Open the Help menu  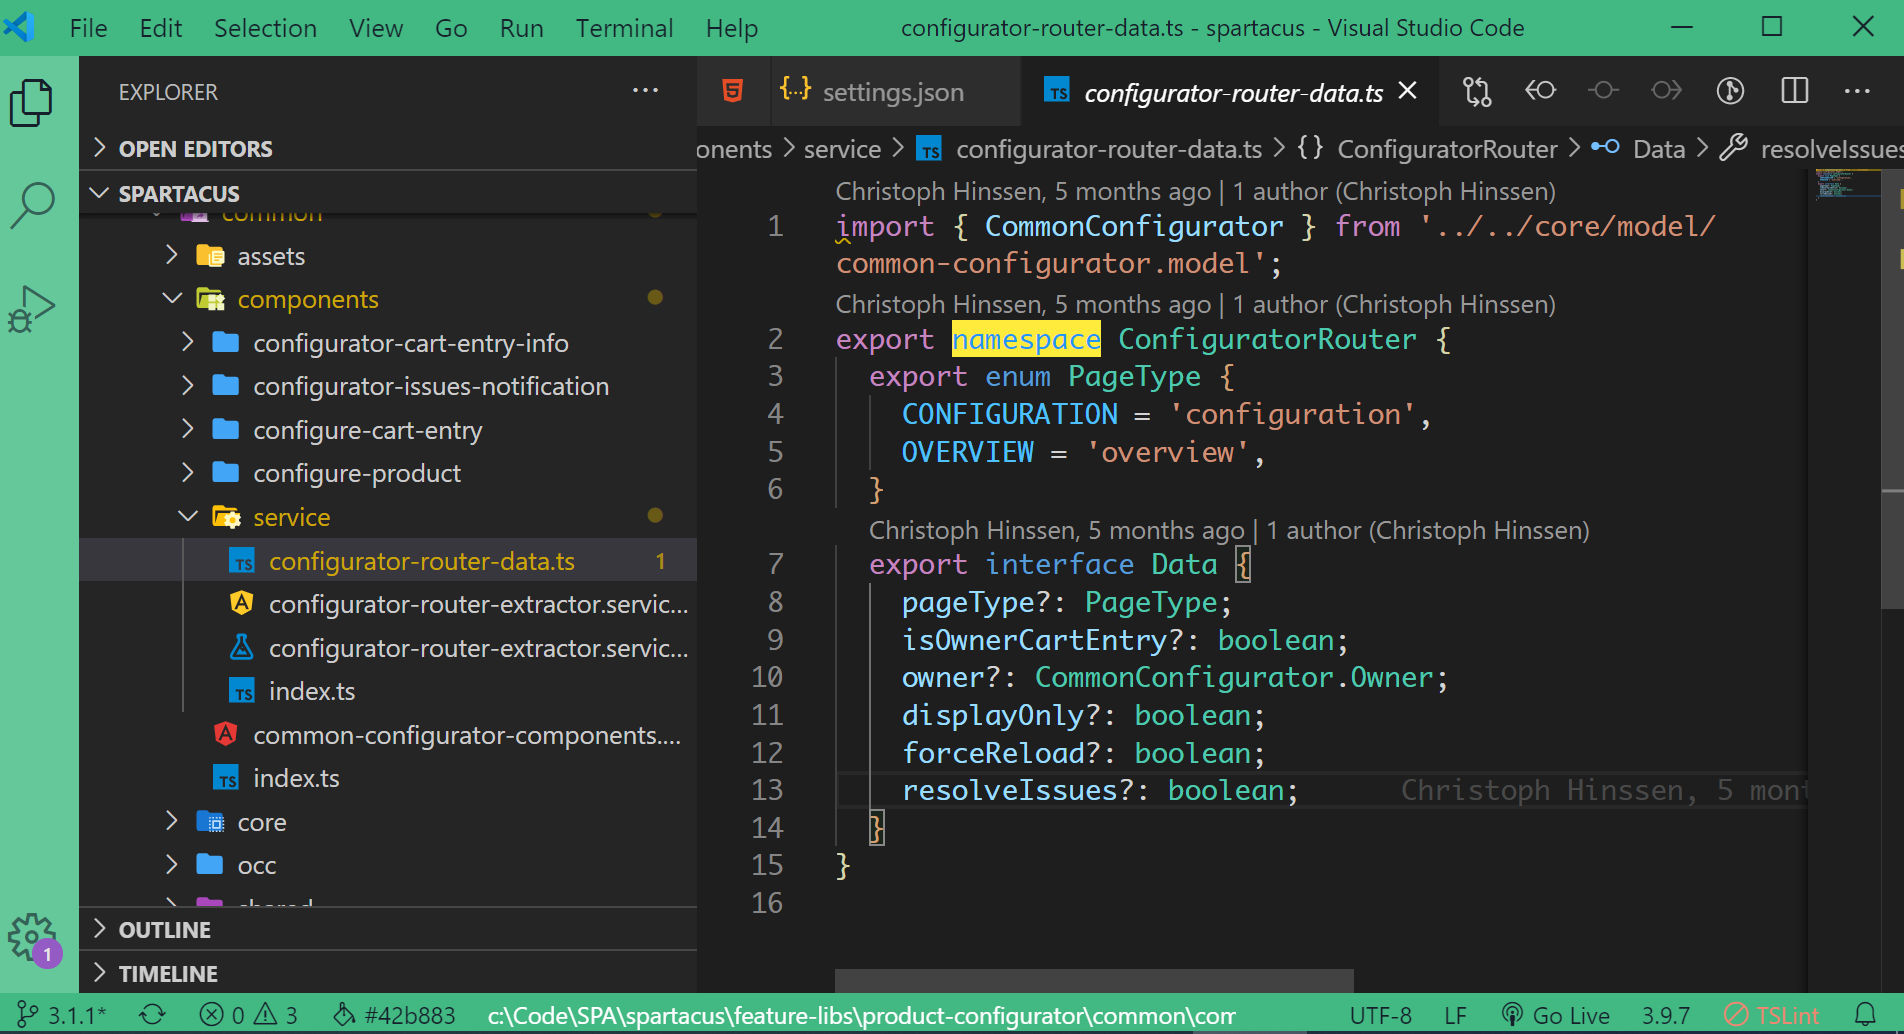(731, 28)
